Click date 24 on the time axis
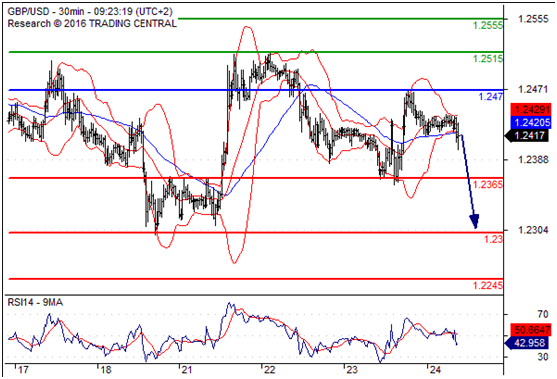The width and height of the screenshot is (557, 379). [435, 370]
